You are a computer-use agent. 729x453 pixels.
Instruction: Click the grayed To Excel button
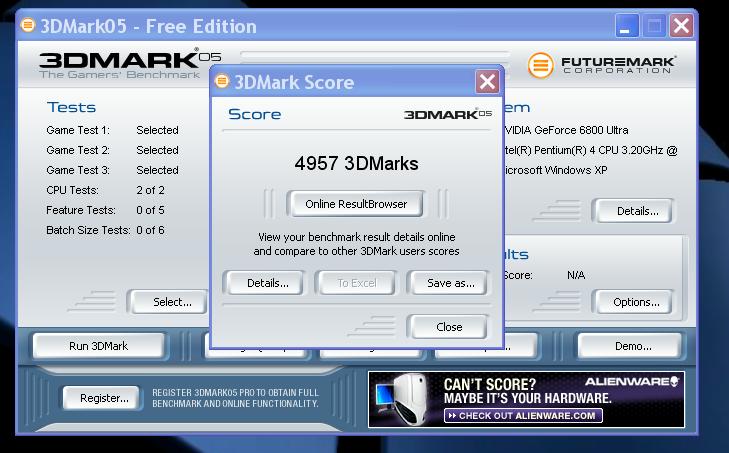pos(357,283)
